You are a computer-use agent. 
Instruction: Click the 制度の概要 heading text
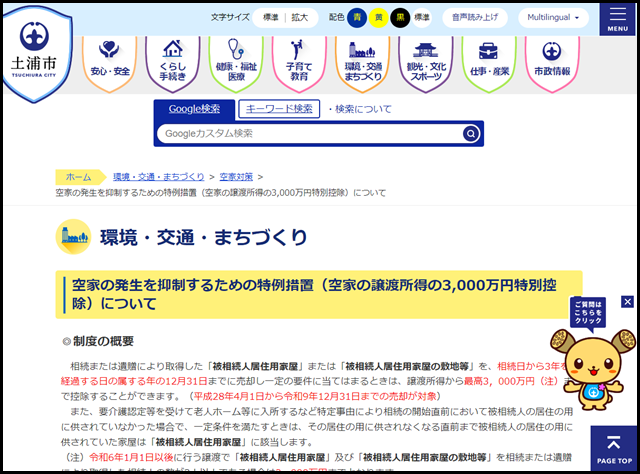[x=103, y=341]
